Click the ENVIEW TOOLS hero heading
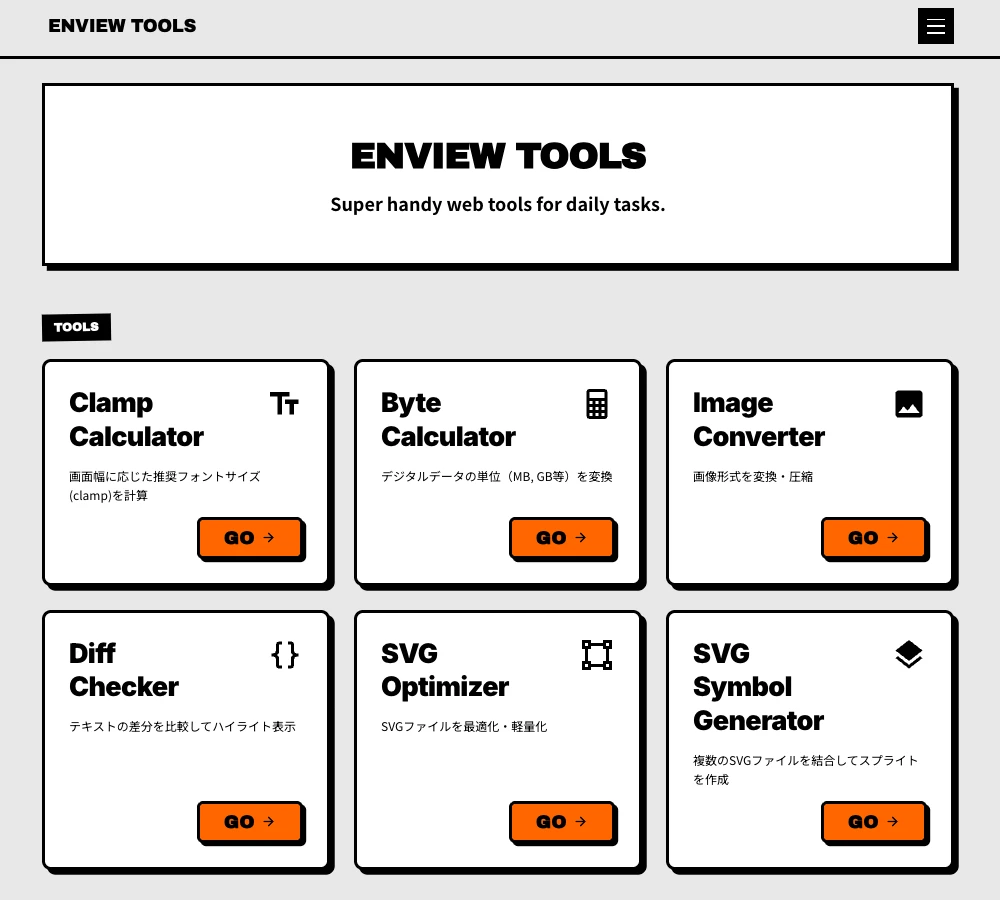This screenshot has width=1000, height=900. click(x=498, y=155)
